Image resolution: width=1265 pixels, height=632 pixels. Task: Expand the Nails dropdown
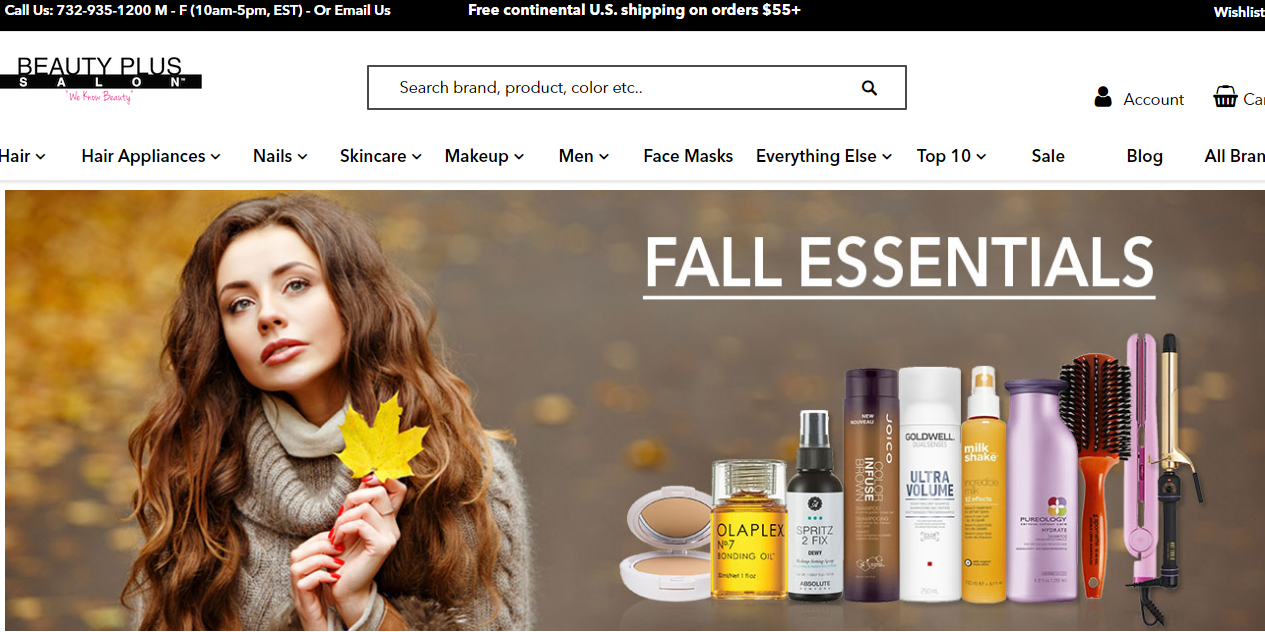point(280,156)
